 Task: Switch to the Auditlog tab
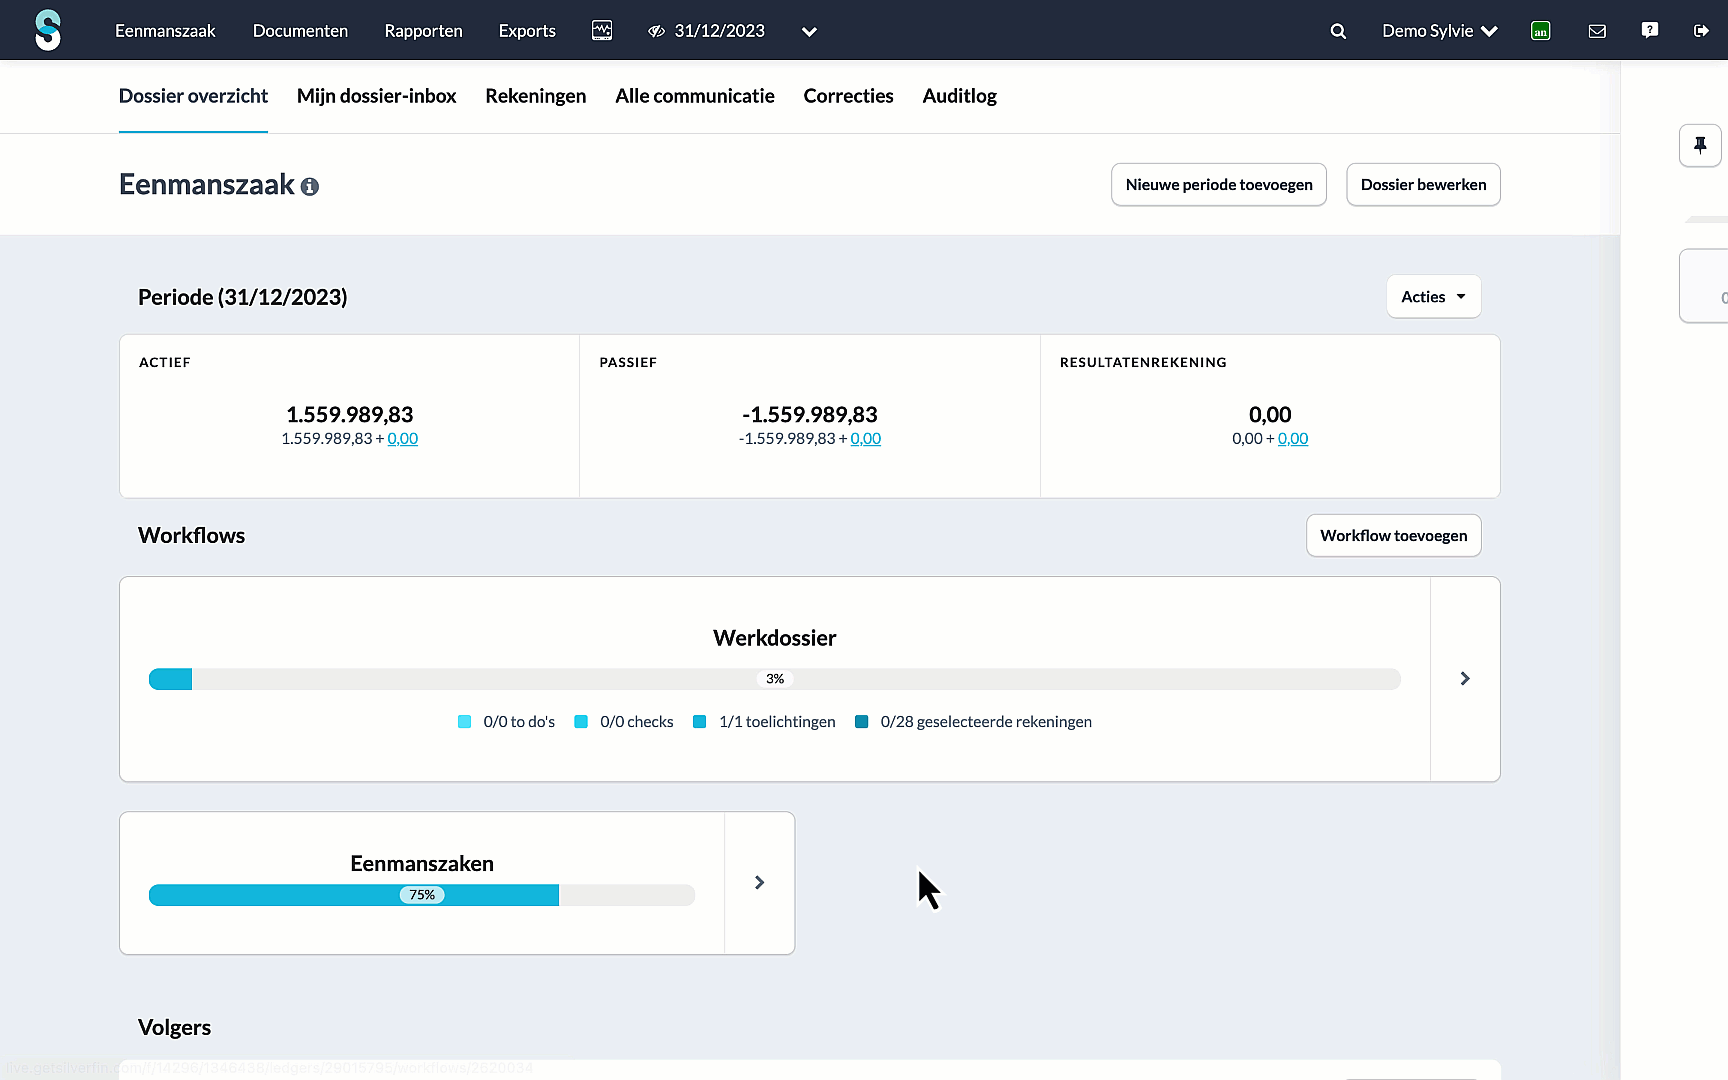point(959,96)
